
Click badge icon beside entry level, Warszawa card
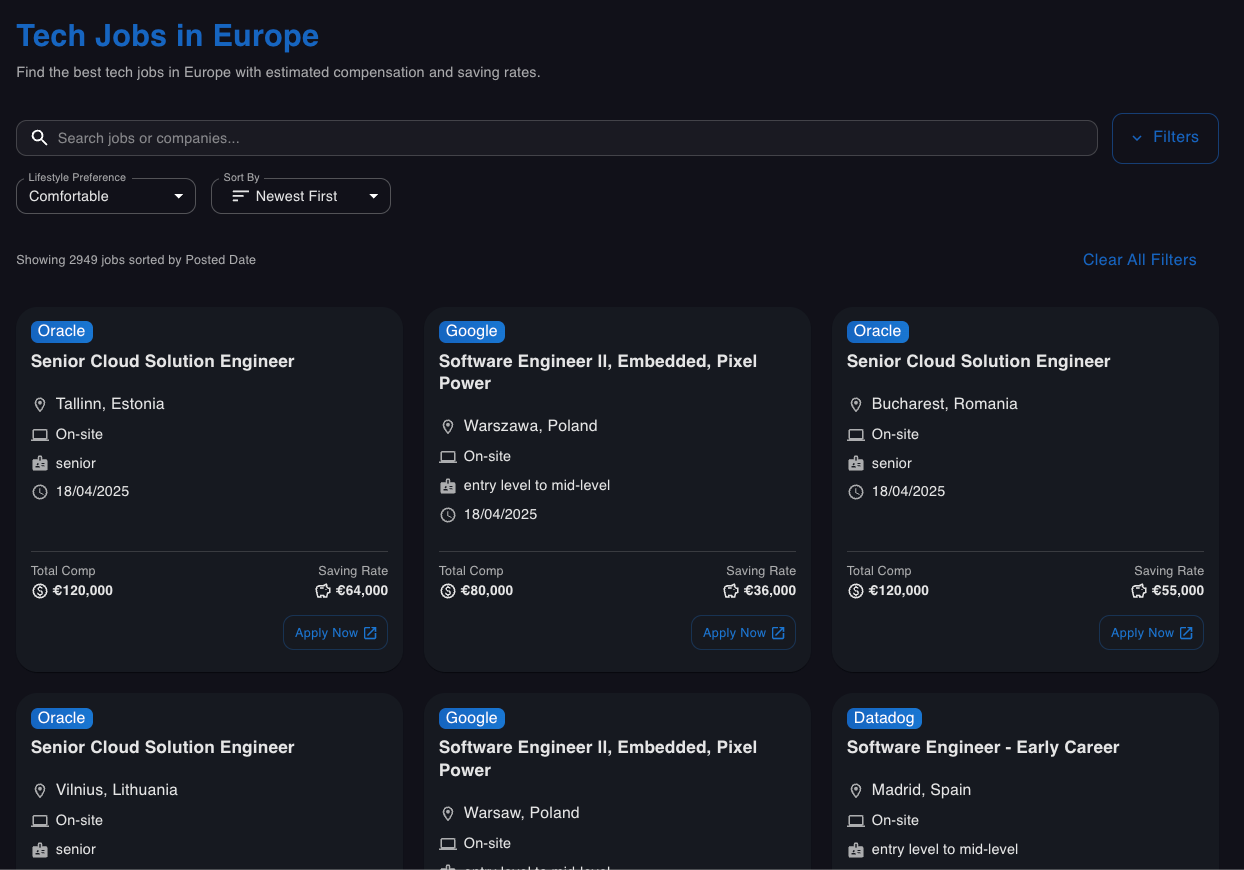448,486
